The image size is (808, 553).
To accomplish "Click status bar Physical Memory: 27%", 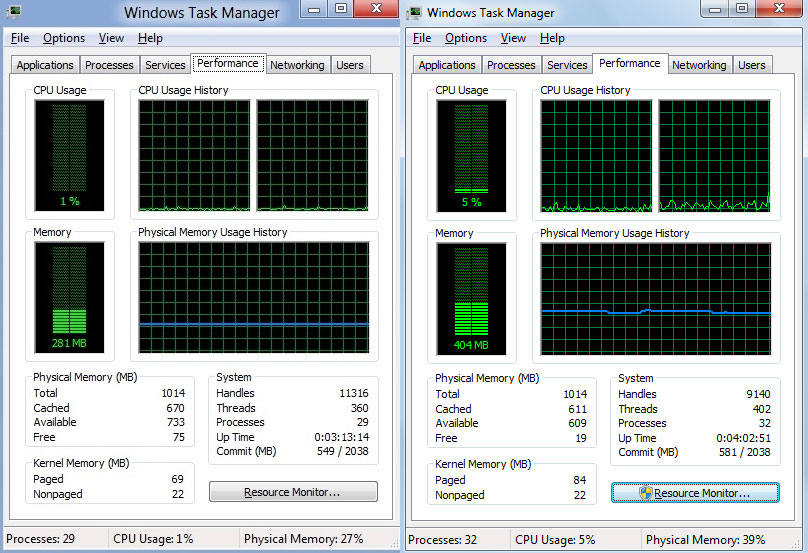I will tap(304, 539).
